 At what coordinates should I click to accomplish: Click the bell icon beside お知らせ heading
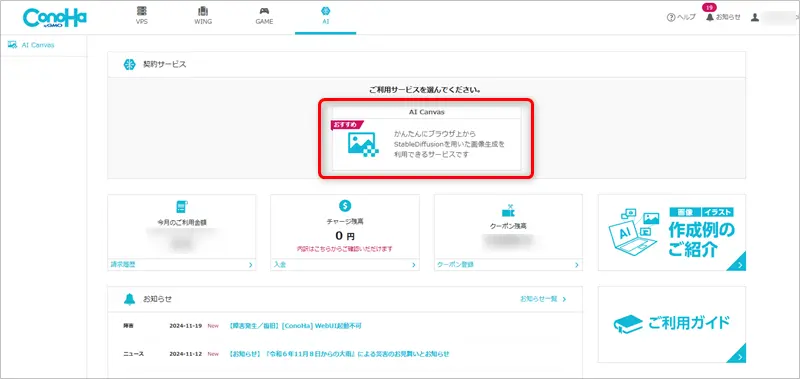130,299
